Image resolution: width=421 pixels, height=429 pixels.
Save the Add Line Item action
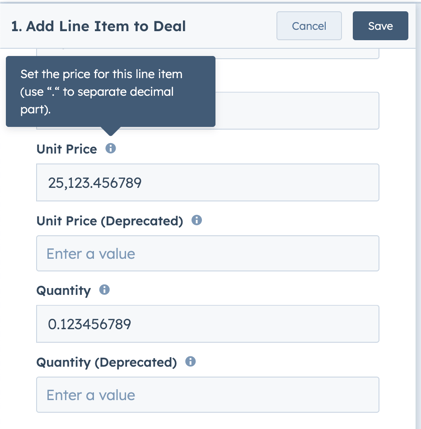click(x=380, y=26)
